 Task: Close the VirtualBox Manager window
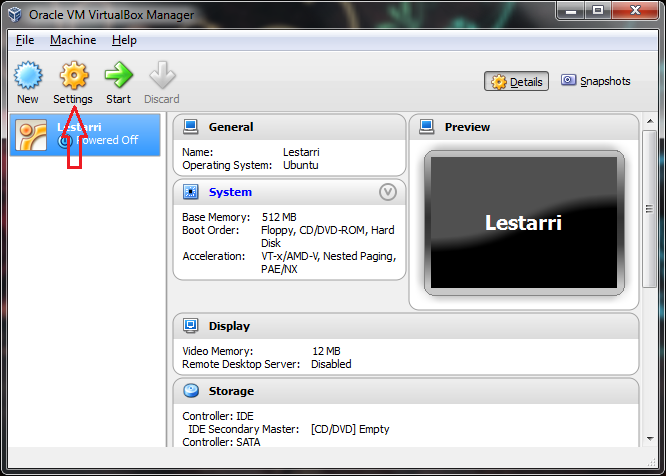635,11
